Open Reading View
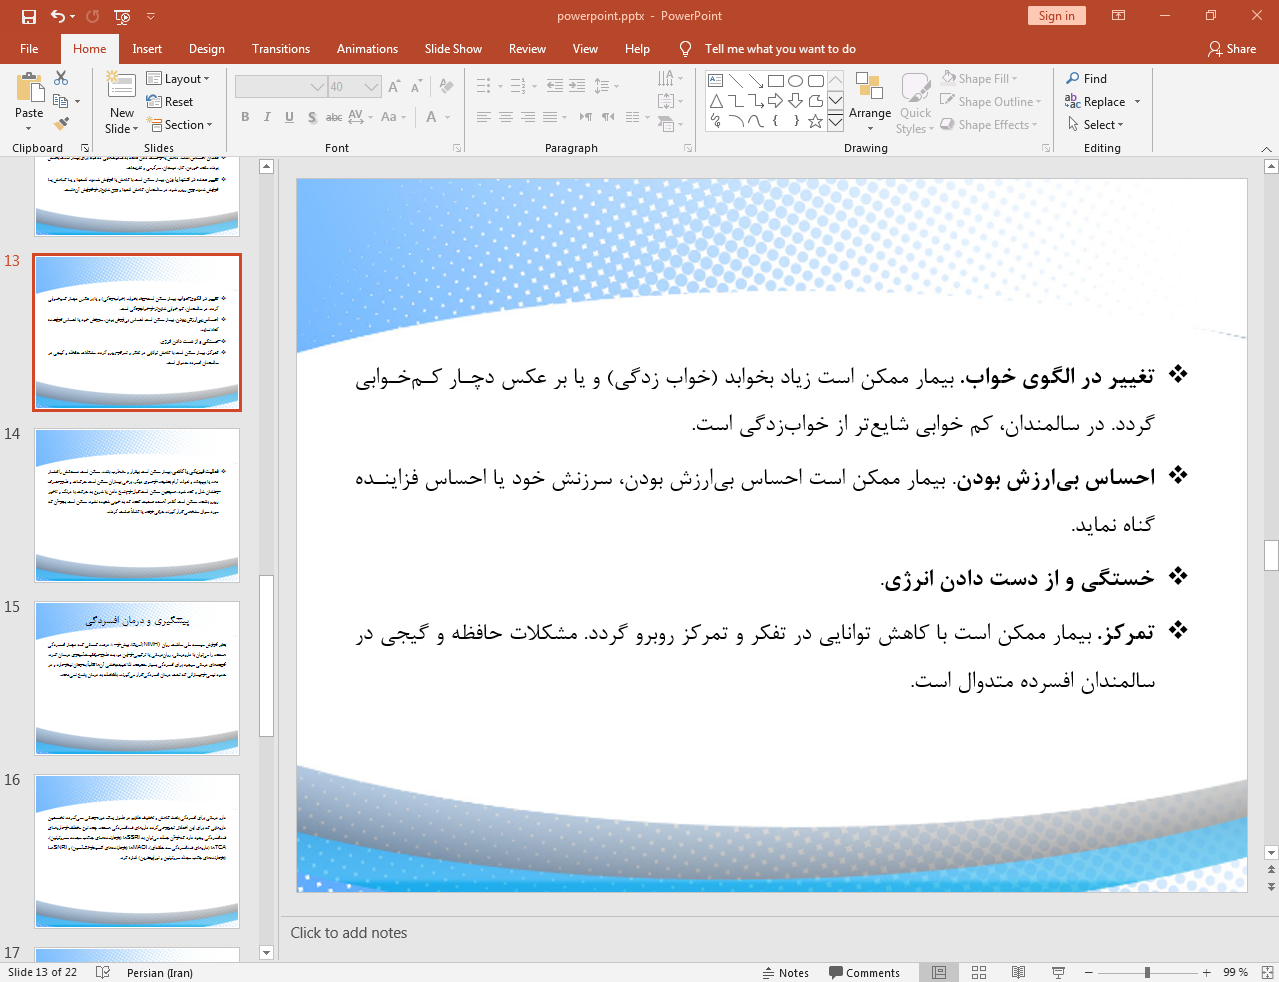1279x982 pixels. (1018, 972)
